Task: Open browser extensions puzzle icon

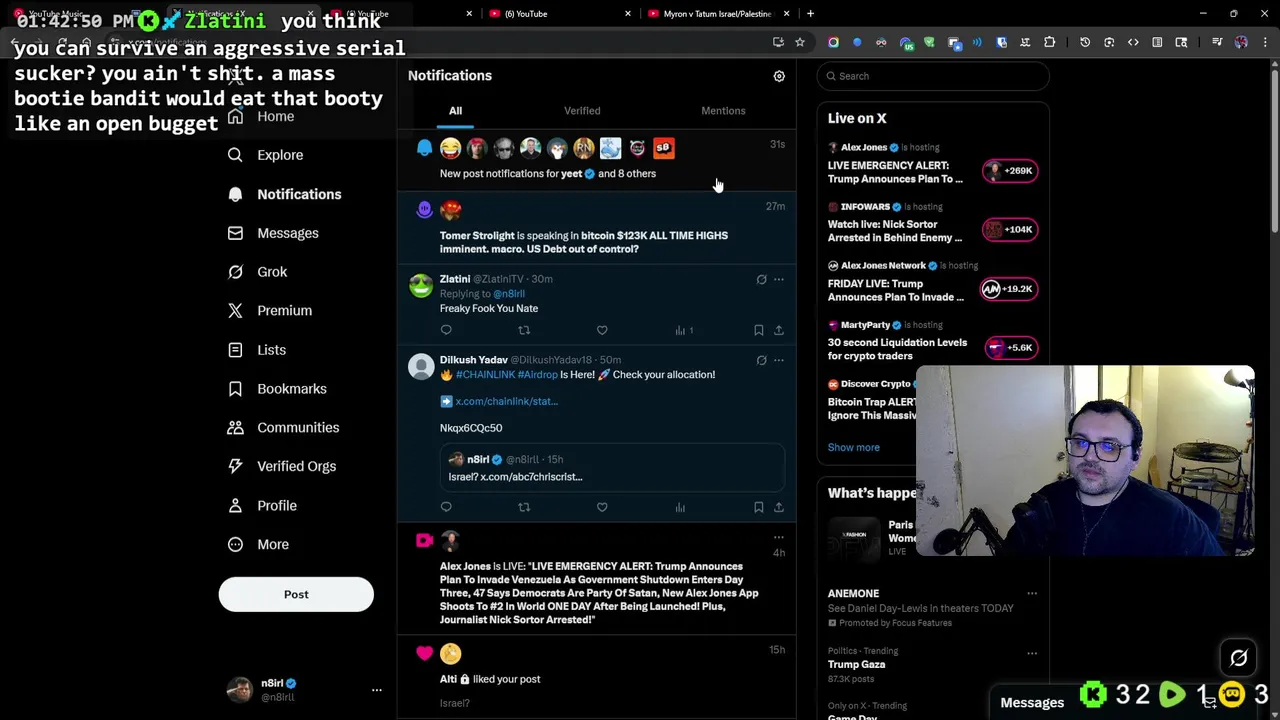Action: 1049,42
